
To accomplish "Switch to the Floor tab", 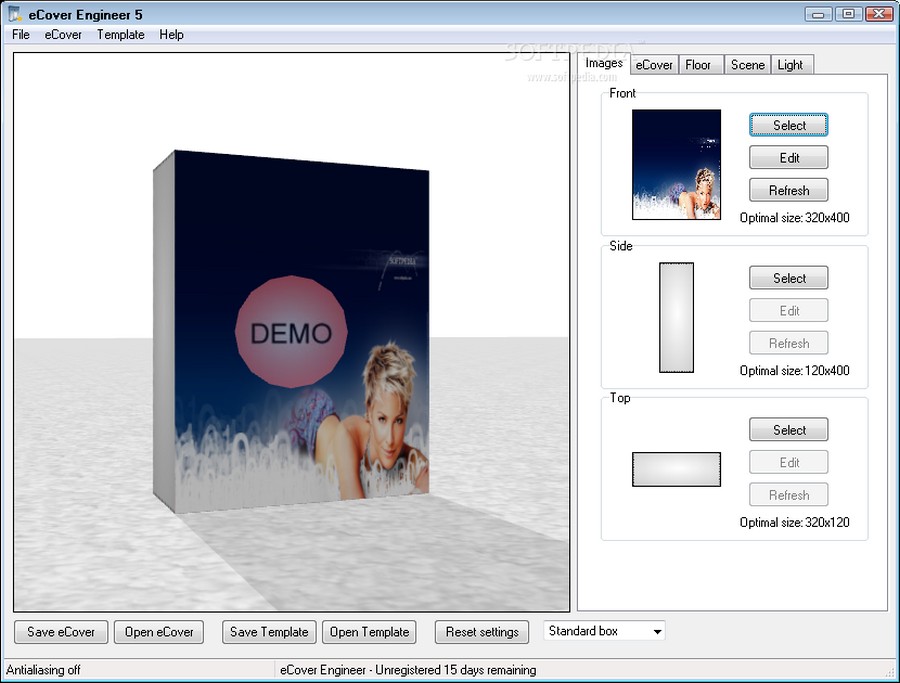I will coord(698,65).
